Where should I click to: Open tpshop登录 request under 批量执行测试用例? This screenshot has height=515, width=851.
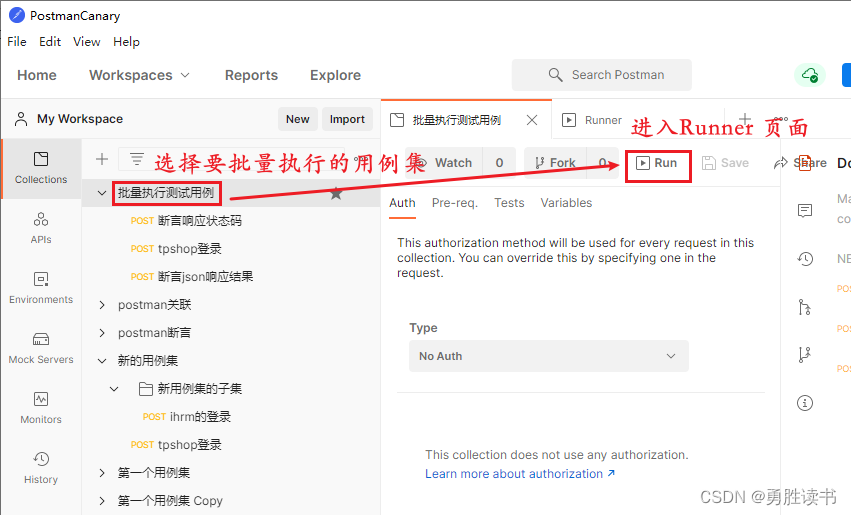(176, 249)
